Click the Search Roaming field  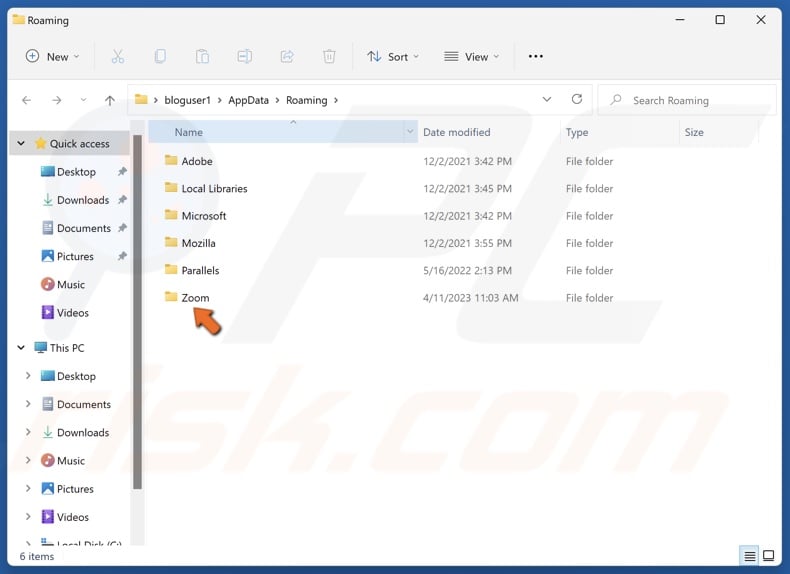(x=687, y=100)
